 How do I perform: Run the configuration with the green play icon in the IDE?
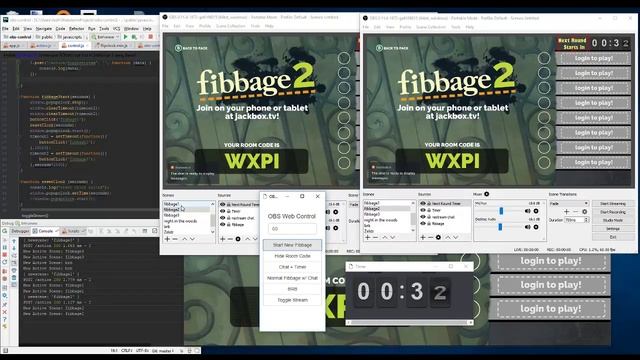[126, 37]
